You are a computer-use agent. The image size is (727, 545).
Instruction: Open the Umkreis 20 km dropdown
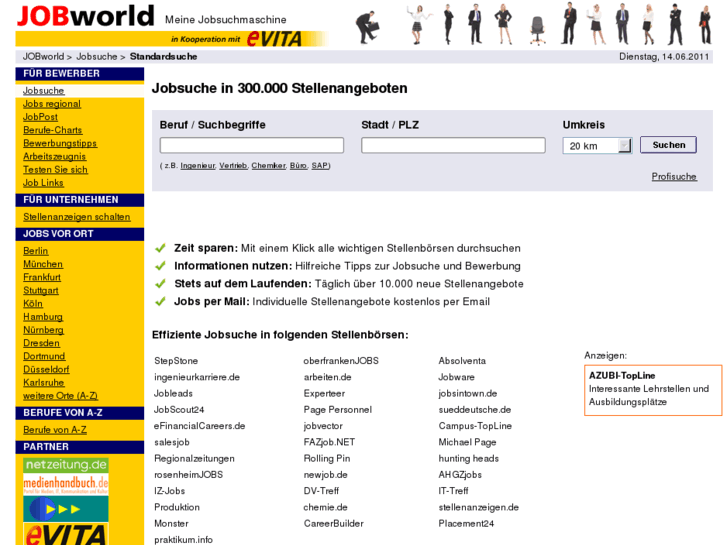click(597, 146)
